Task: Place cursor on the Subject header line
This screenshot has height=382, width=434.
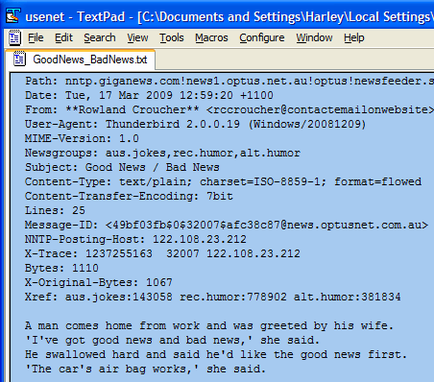Action: 122,167
